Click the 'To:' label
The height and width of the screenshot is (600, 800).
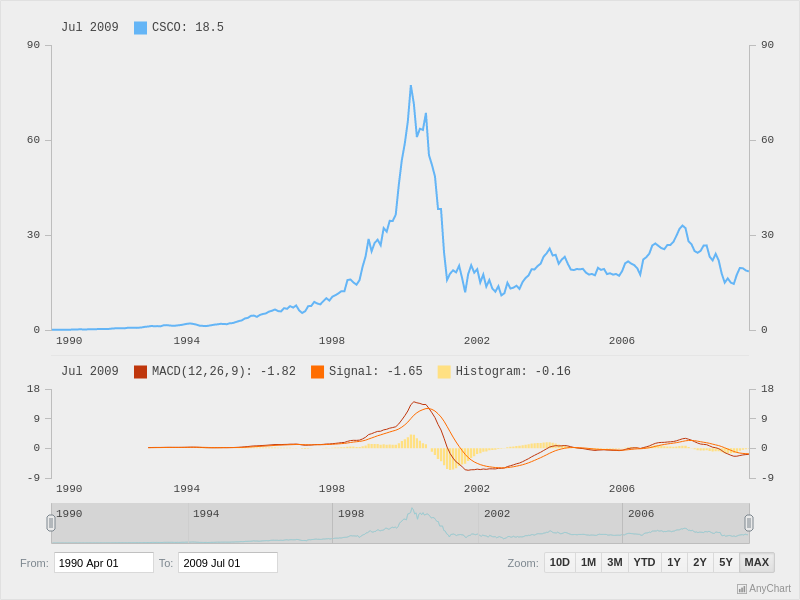point(166,563)
